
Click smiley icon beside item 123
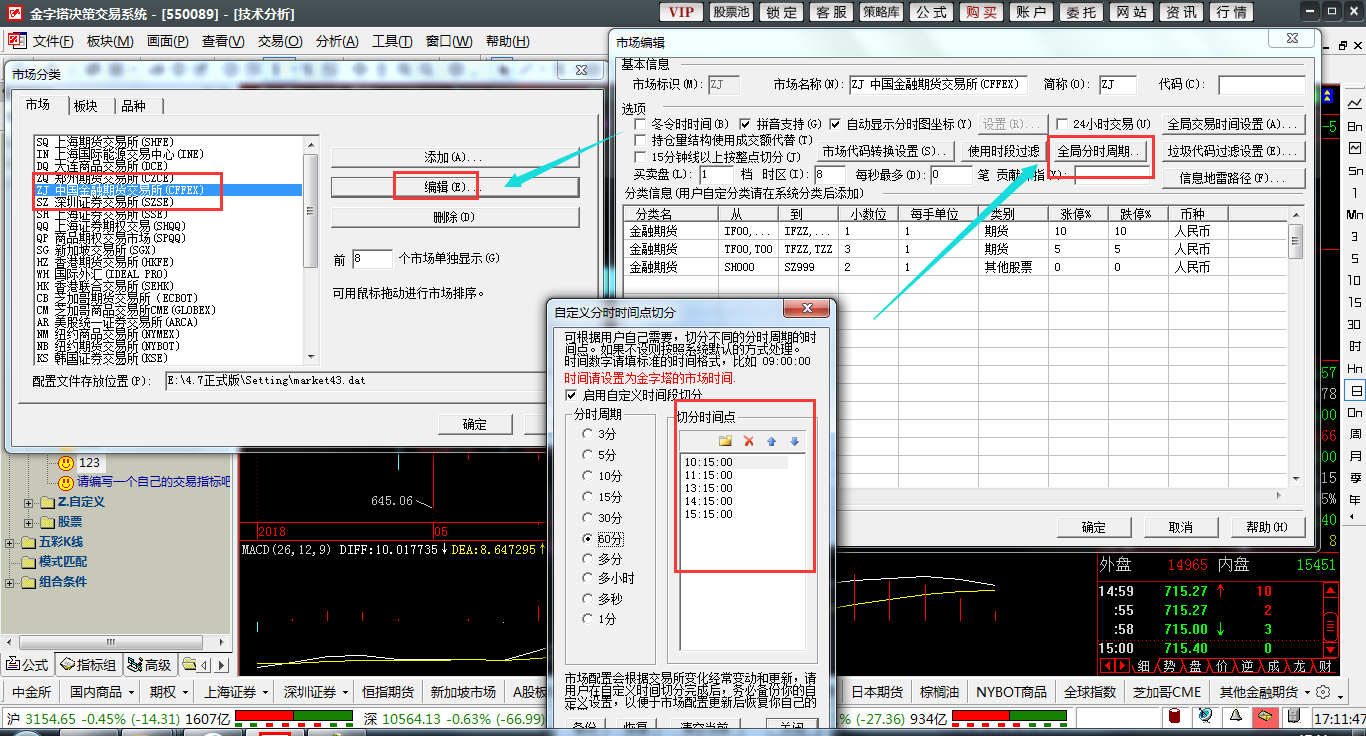point(66,463)
